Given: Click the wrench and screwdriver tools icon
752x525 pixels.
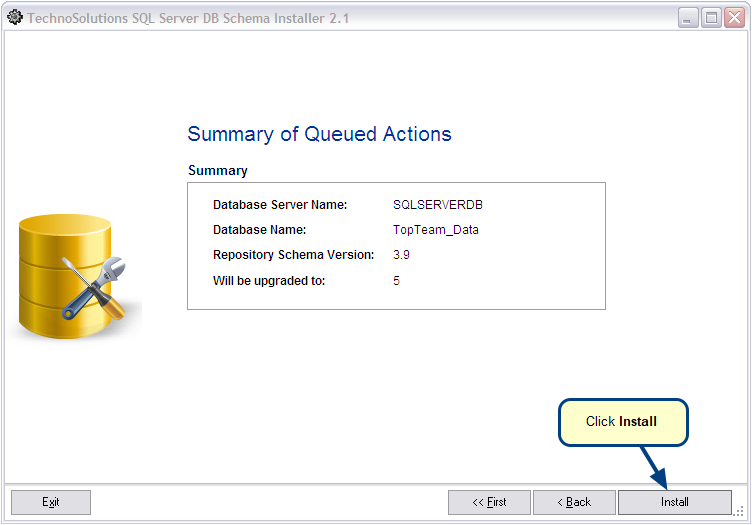Looking at the screenshot, I should click(x=94, y=288).
